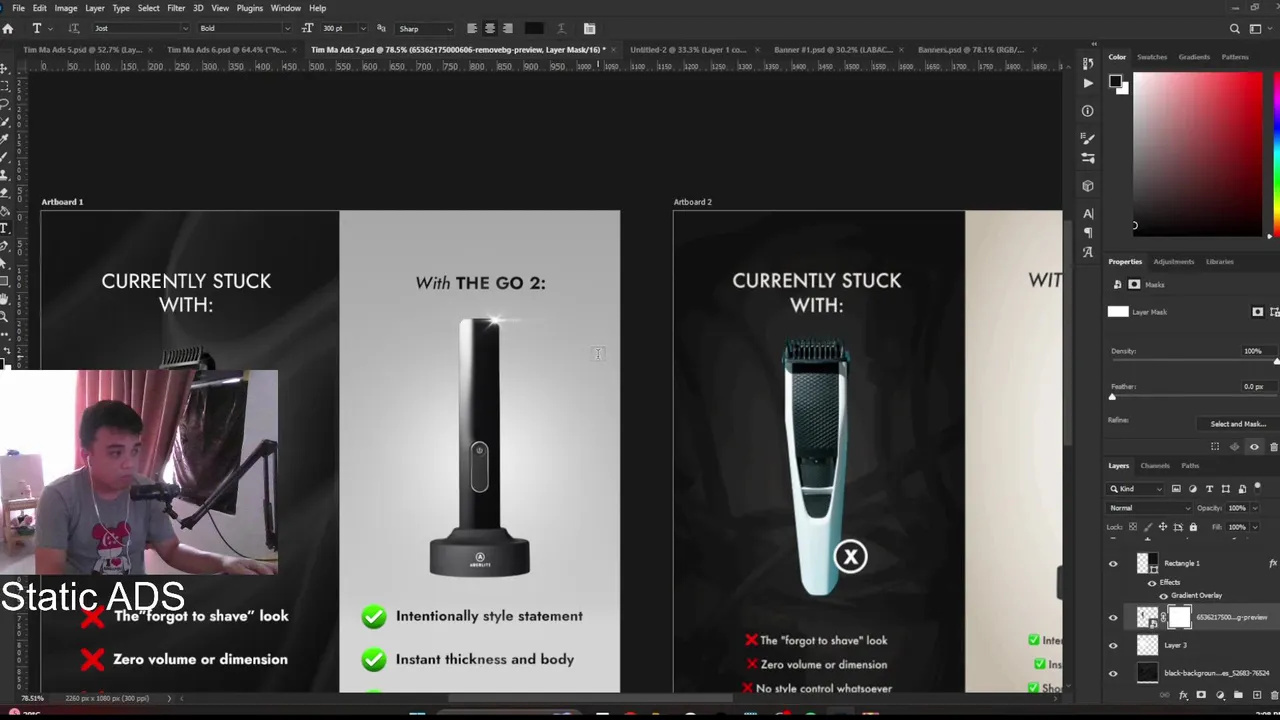Viewport: 1280px width, 720px height.
Task: Open the Brush Settings panel icon
Action: pyautogui.click(x=1088, y=139)
